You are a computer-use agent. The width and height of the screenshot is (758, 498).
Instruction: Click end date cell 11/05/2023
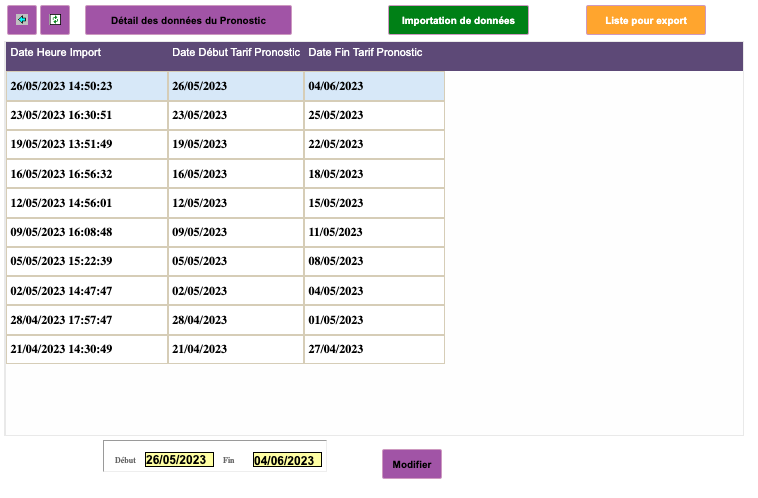coord(375,232)
